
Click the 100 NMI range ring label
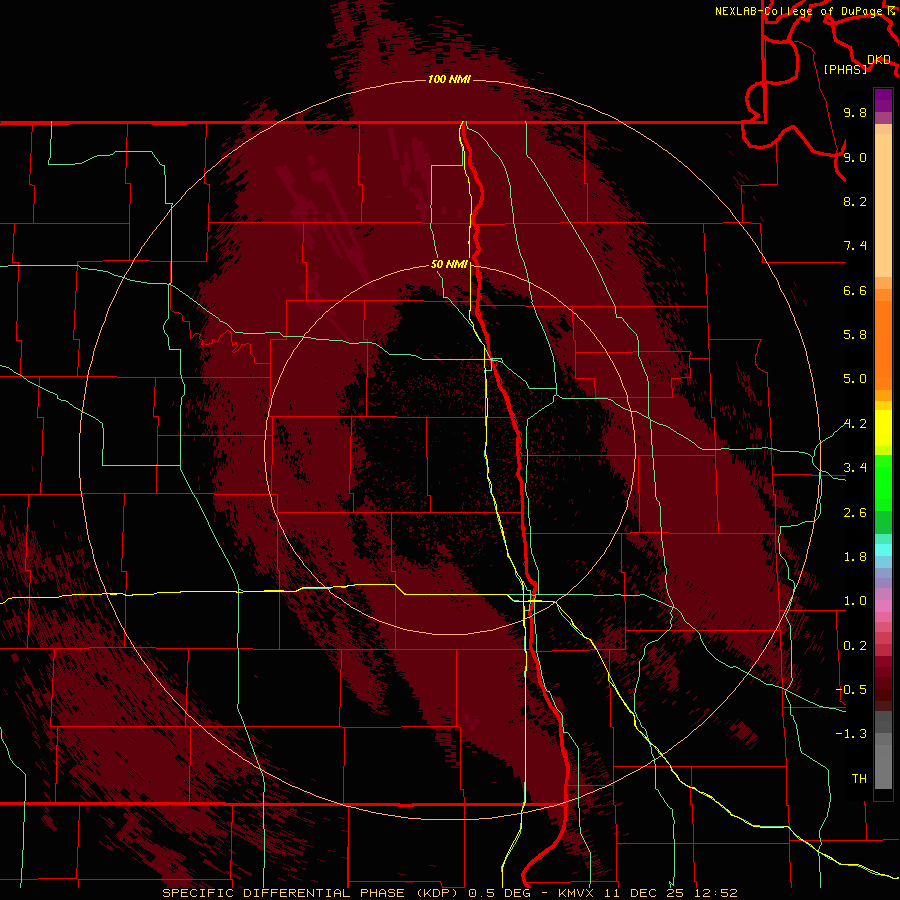(449, 79)
